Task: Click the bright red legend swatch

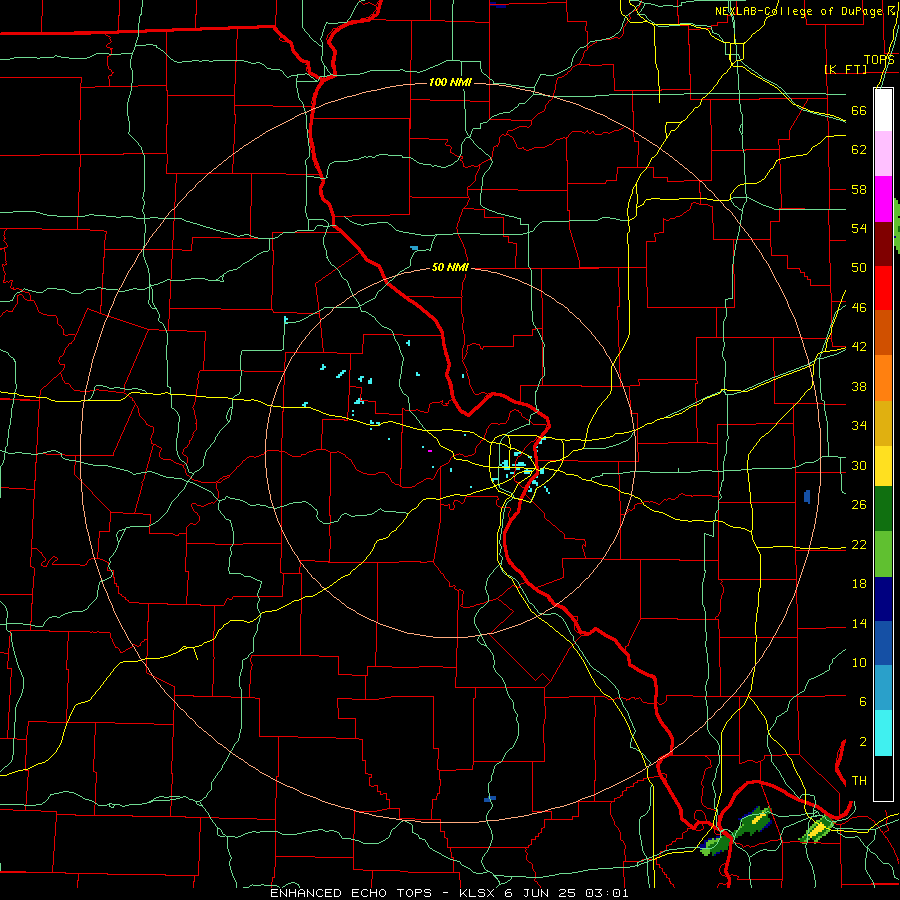Action: click(x=883, y=288)
